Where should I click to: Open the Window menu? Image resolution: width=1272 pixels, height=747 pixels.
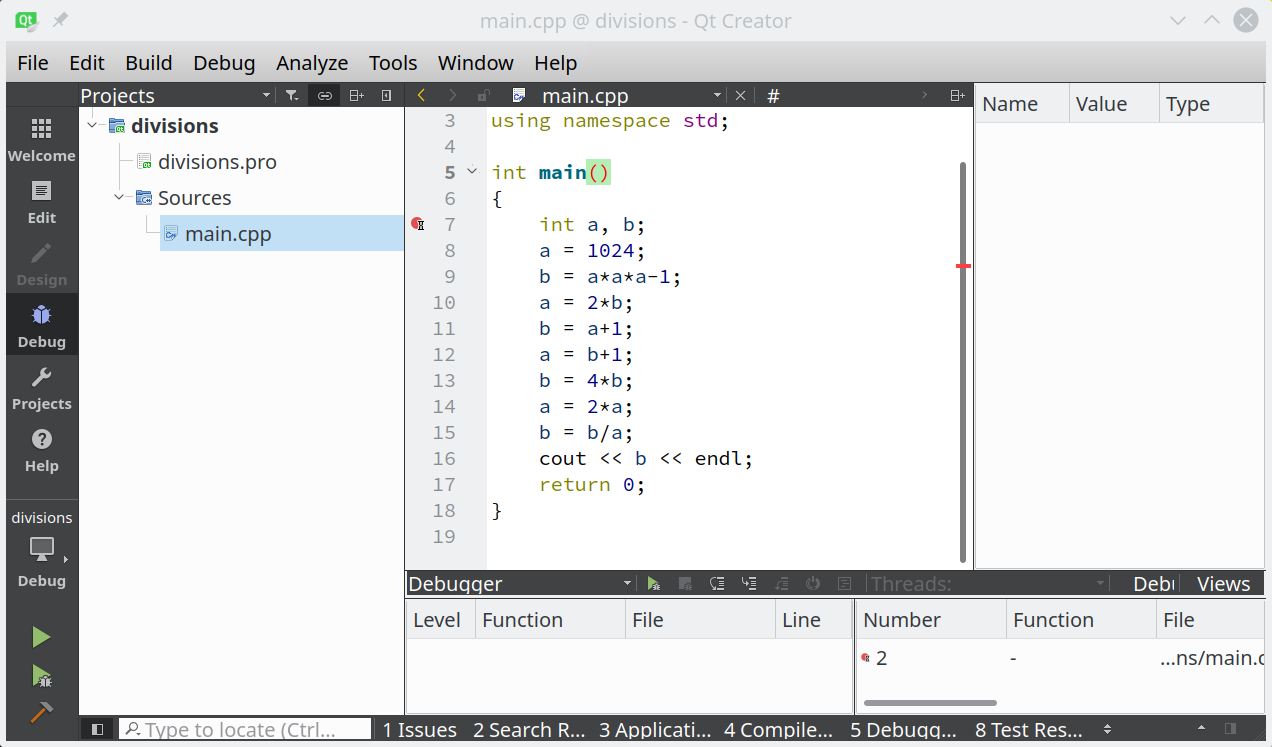pos(476,63)
